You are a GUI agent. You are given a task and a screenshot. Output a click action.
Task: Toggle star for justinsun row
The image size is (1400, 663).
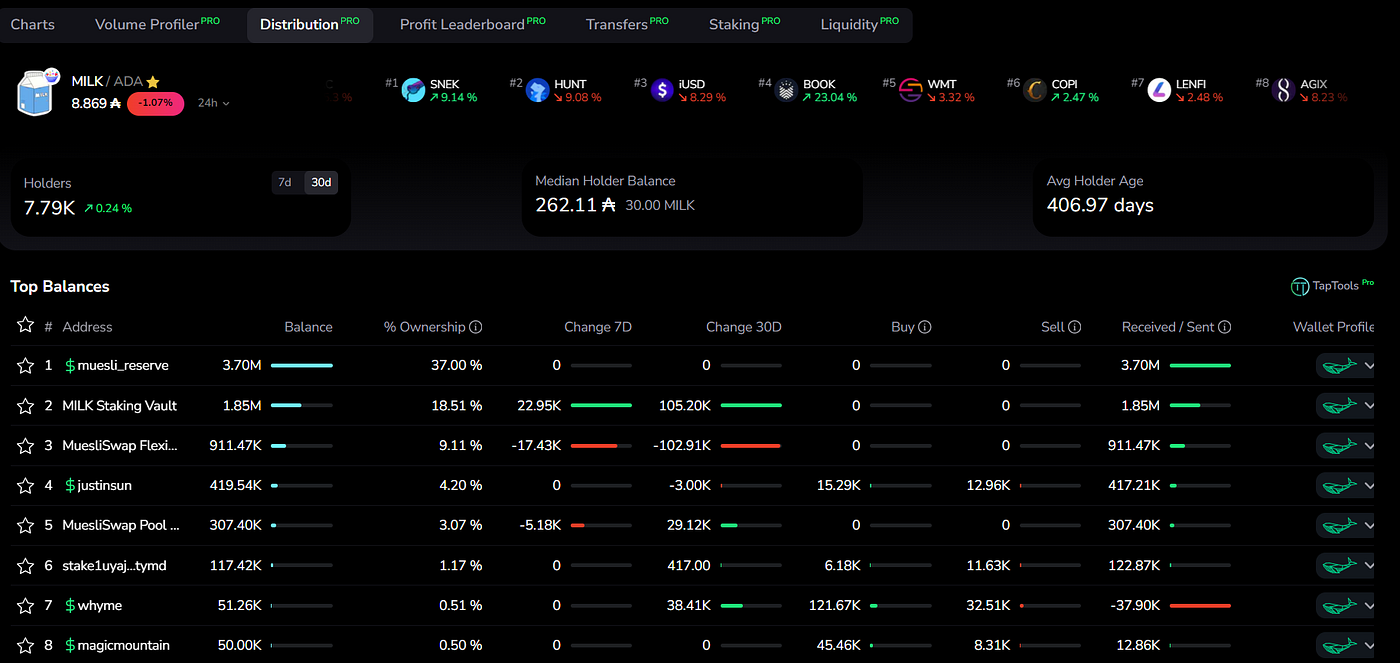click(x=25, y=486)
